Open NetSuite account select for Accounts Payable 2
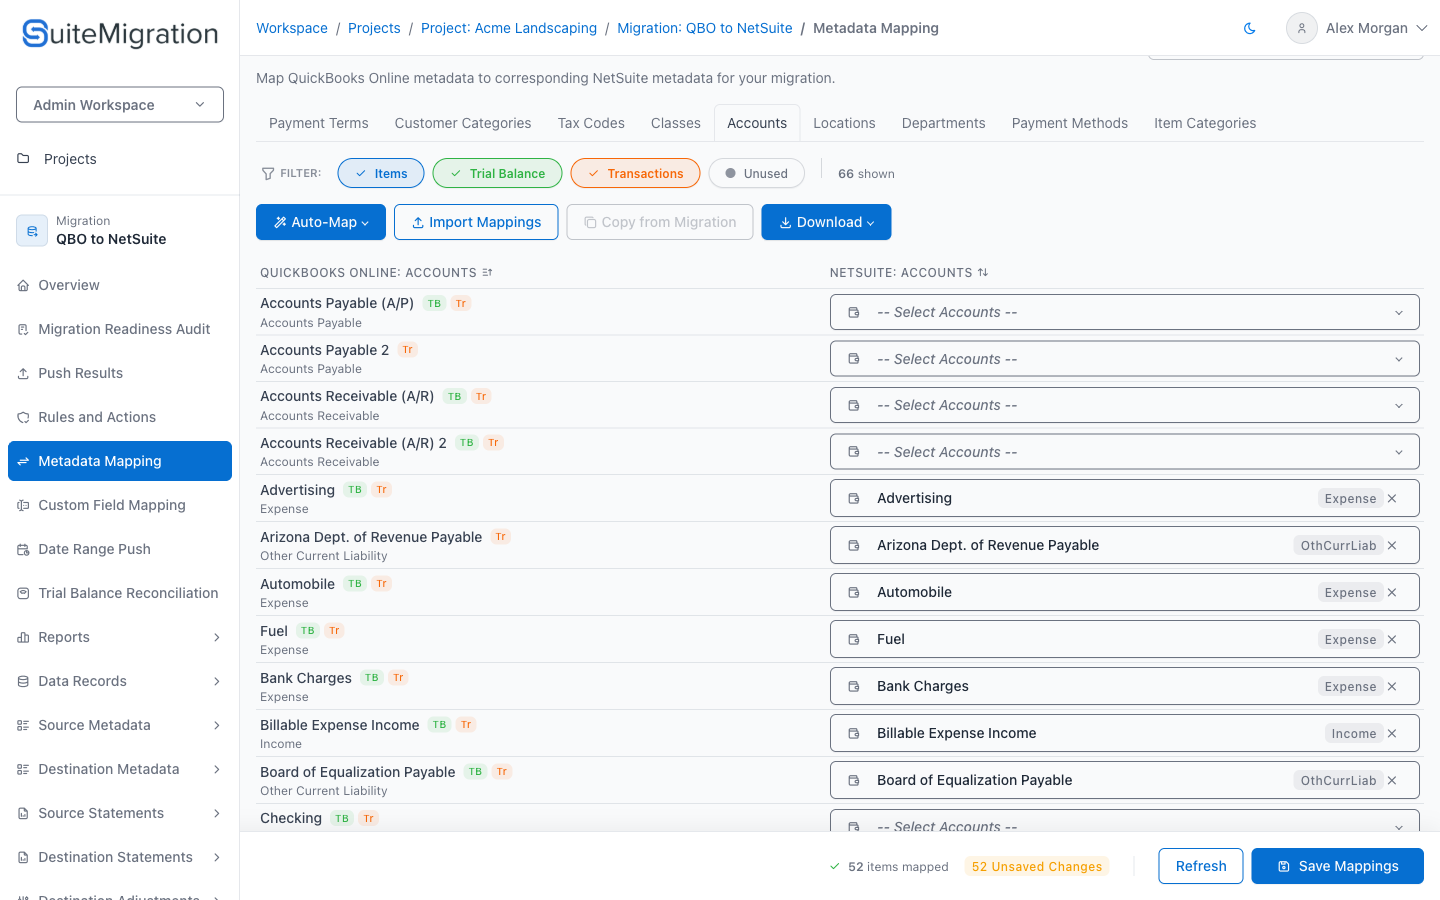 (1125, 359)
